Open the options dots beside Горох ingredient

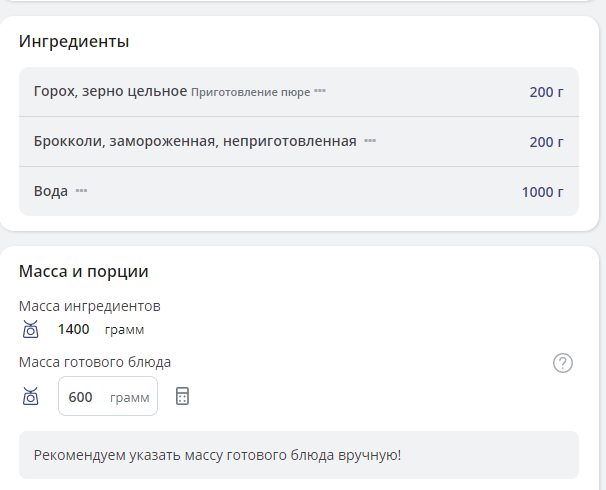tap(320, 92)
